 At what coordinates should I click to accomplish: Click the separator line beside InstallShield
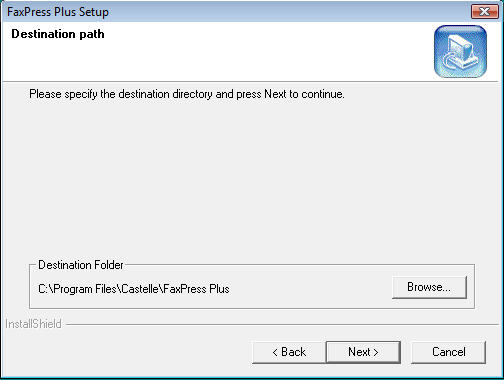pyautogui.click(x=282, y=324)
